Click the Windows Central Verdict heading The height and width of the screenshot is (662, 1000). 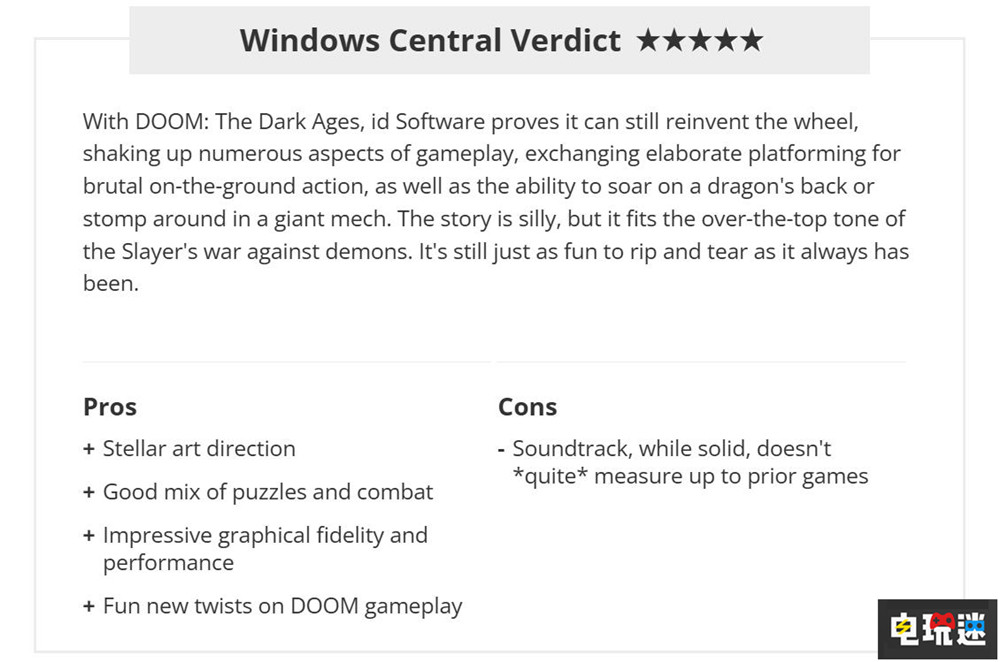(430, 41)
